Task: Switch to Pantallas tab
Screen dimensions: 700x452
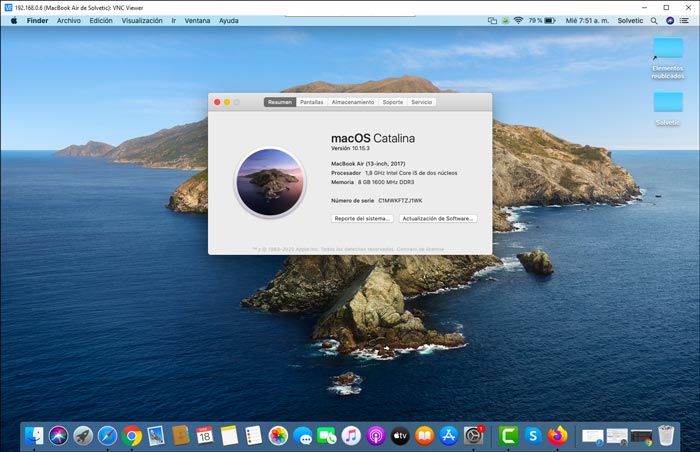Action: click(x=312, y=102)
